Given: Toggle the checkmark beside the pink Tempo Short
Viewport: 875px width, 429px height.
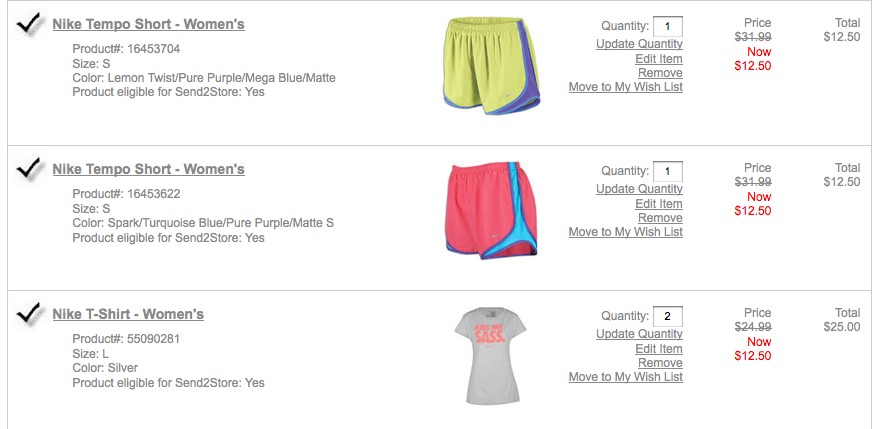Looking at the screenshot, I should 29,169.
